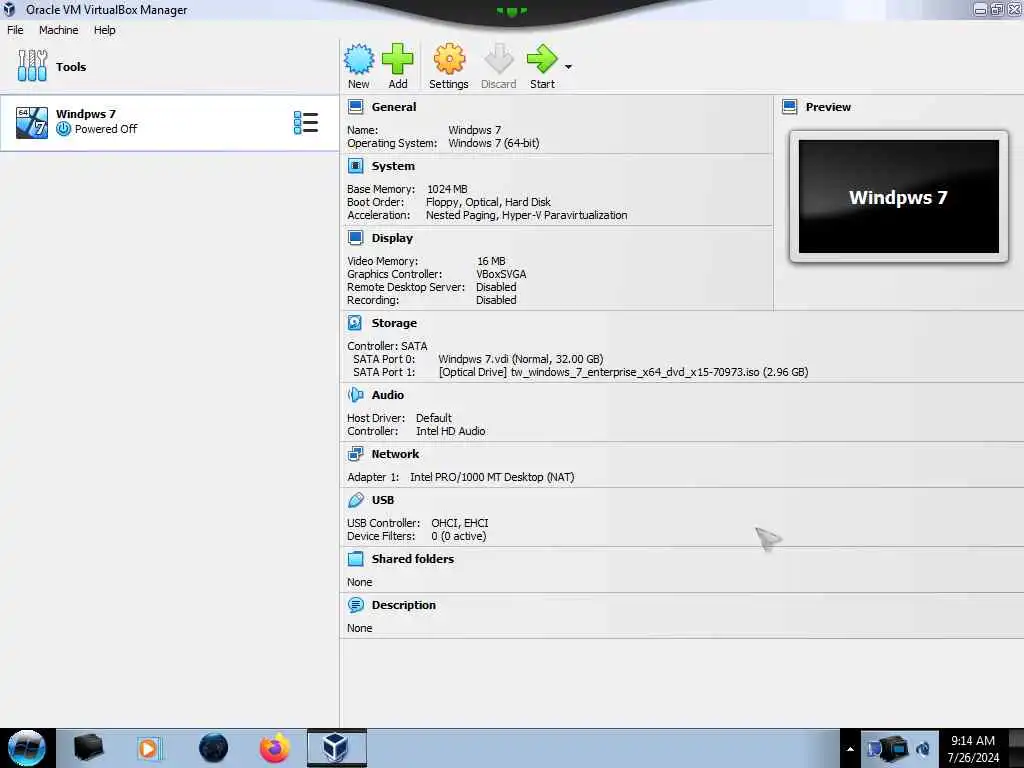Click the OHCI, EHCI USB controller value
The height and width of the screenshot is (768, 1024).
pyautogui.click(x=460, y=523)
